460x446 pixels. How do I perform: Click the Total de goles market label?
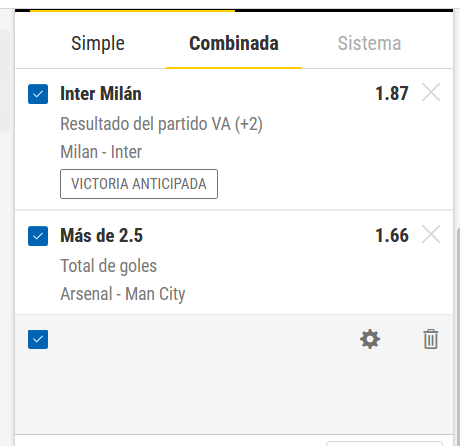(x=108, y=266)
